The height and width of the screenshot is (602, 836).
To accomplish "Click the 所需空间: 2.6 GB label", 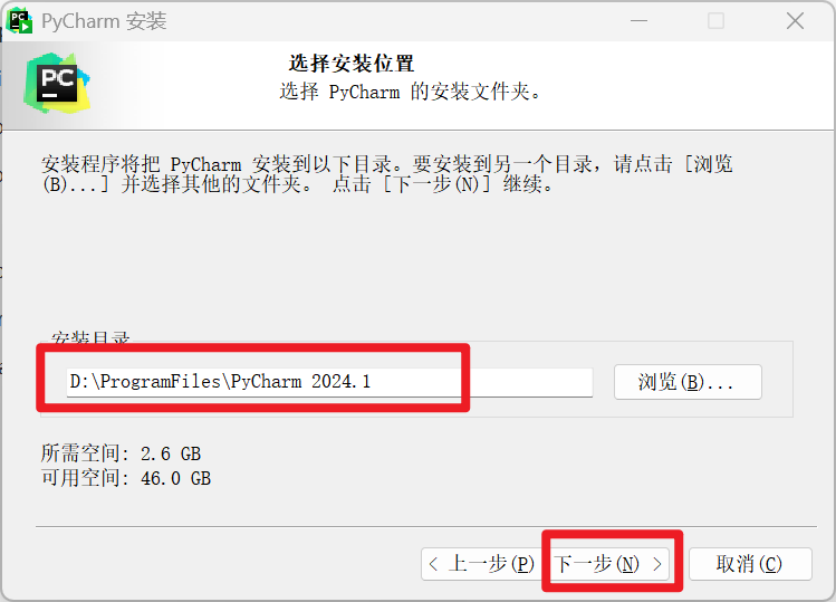I will tap(121, 454).
